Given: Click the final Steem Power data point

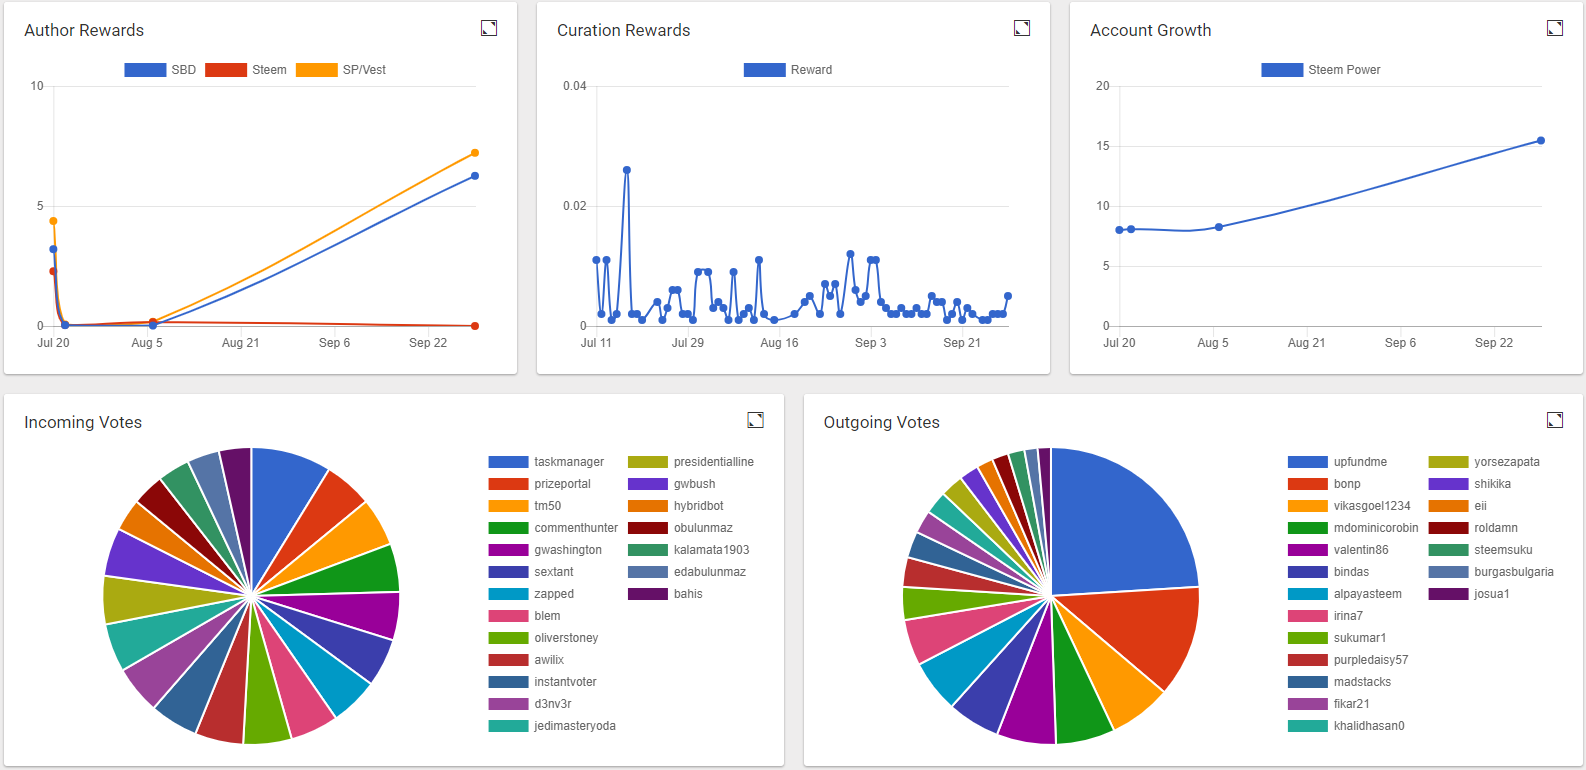Looking at the screenshot, I should pyautogui.click(x=1541, y=141).
